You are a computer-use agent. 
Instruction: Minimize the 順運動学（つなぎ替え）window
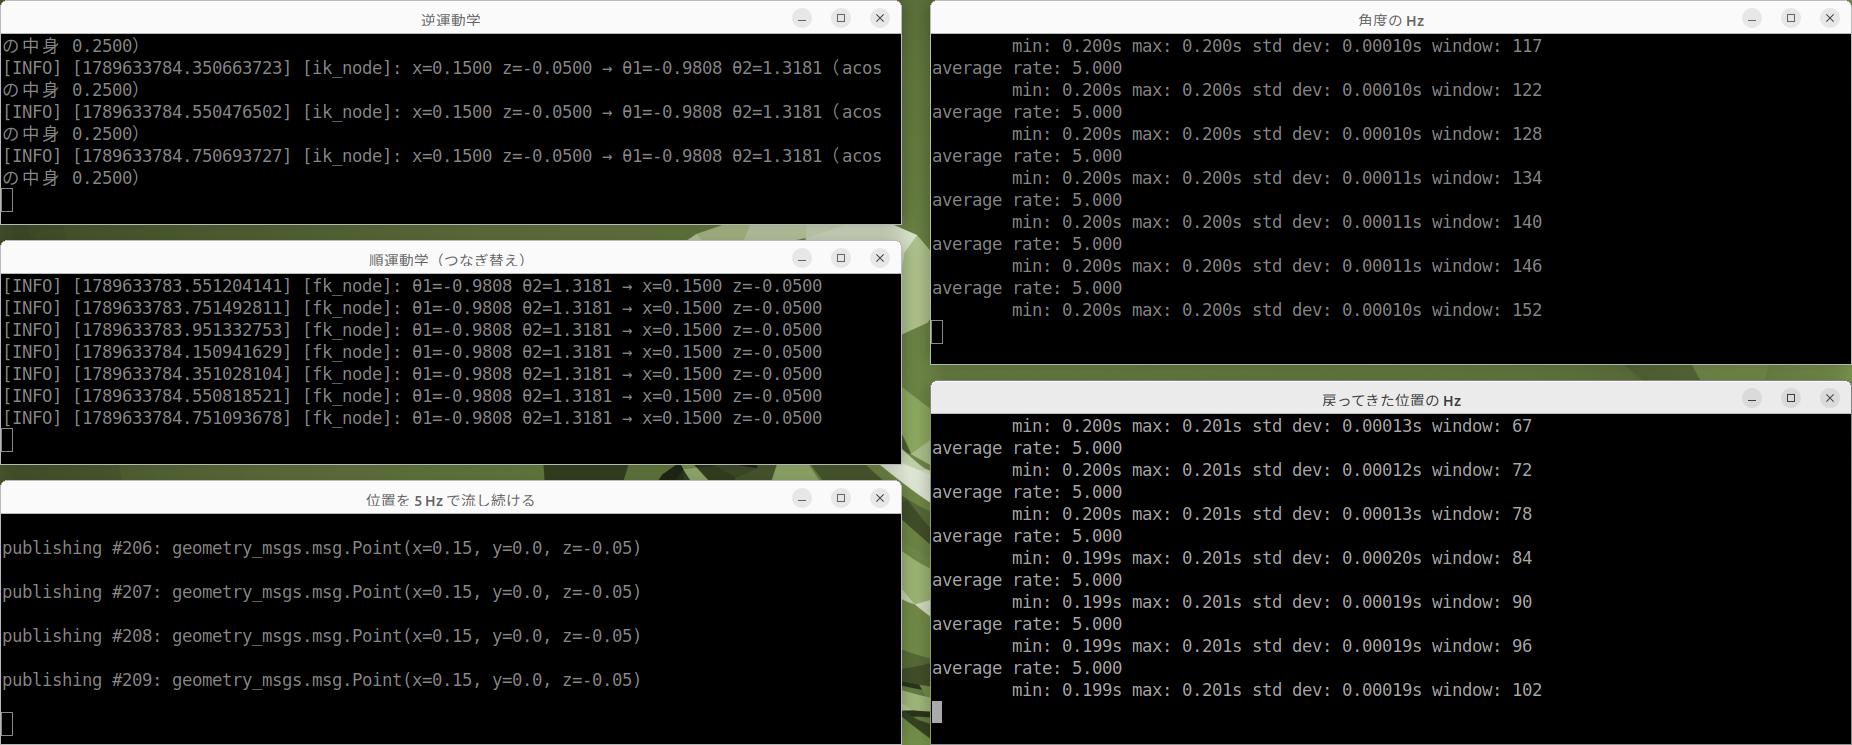pos(802,258)
